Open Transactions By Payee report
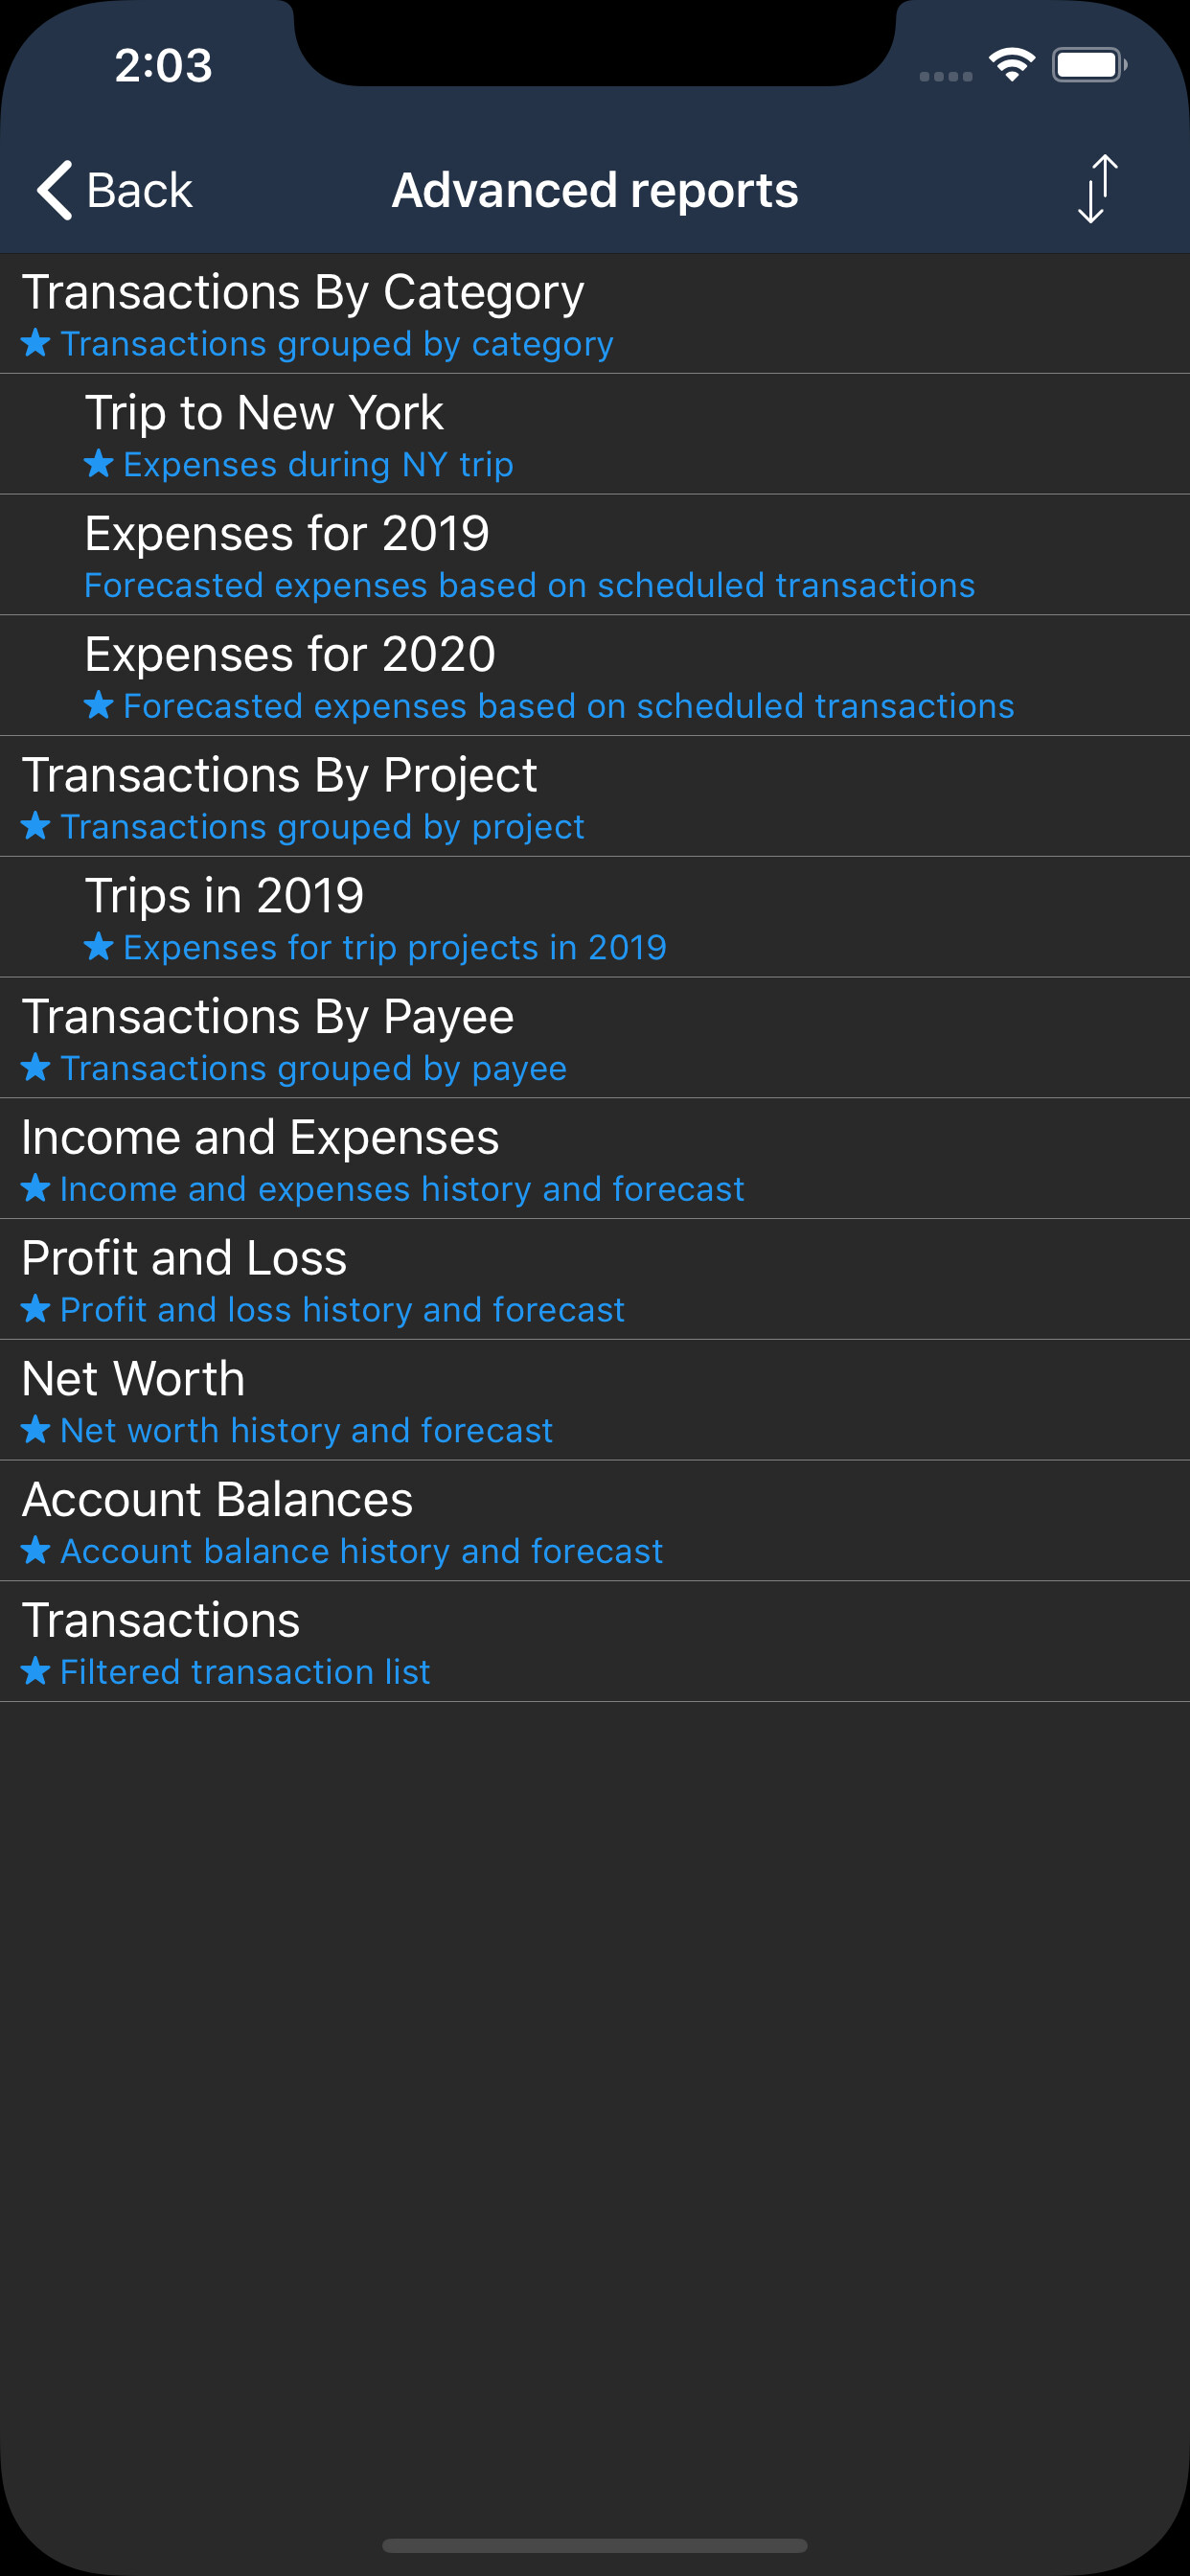The width and height of the screenshot is (1190, 2576). pos(595,1038)
